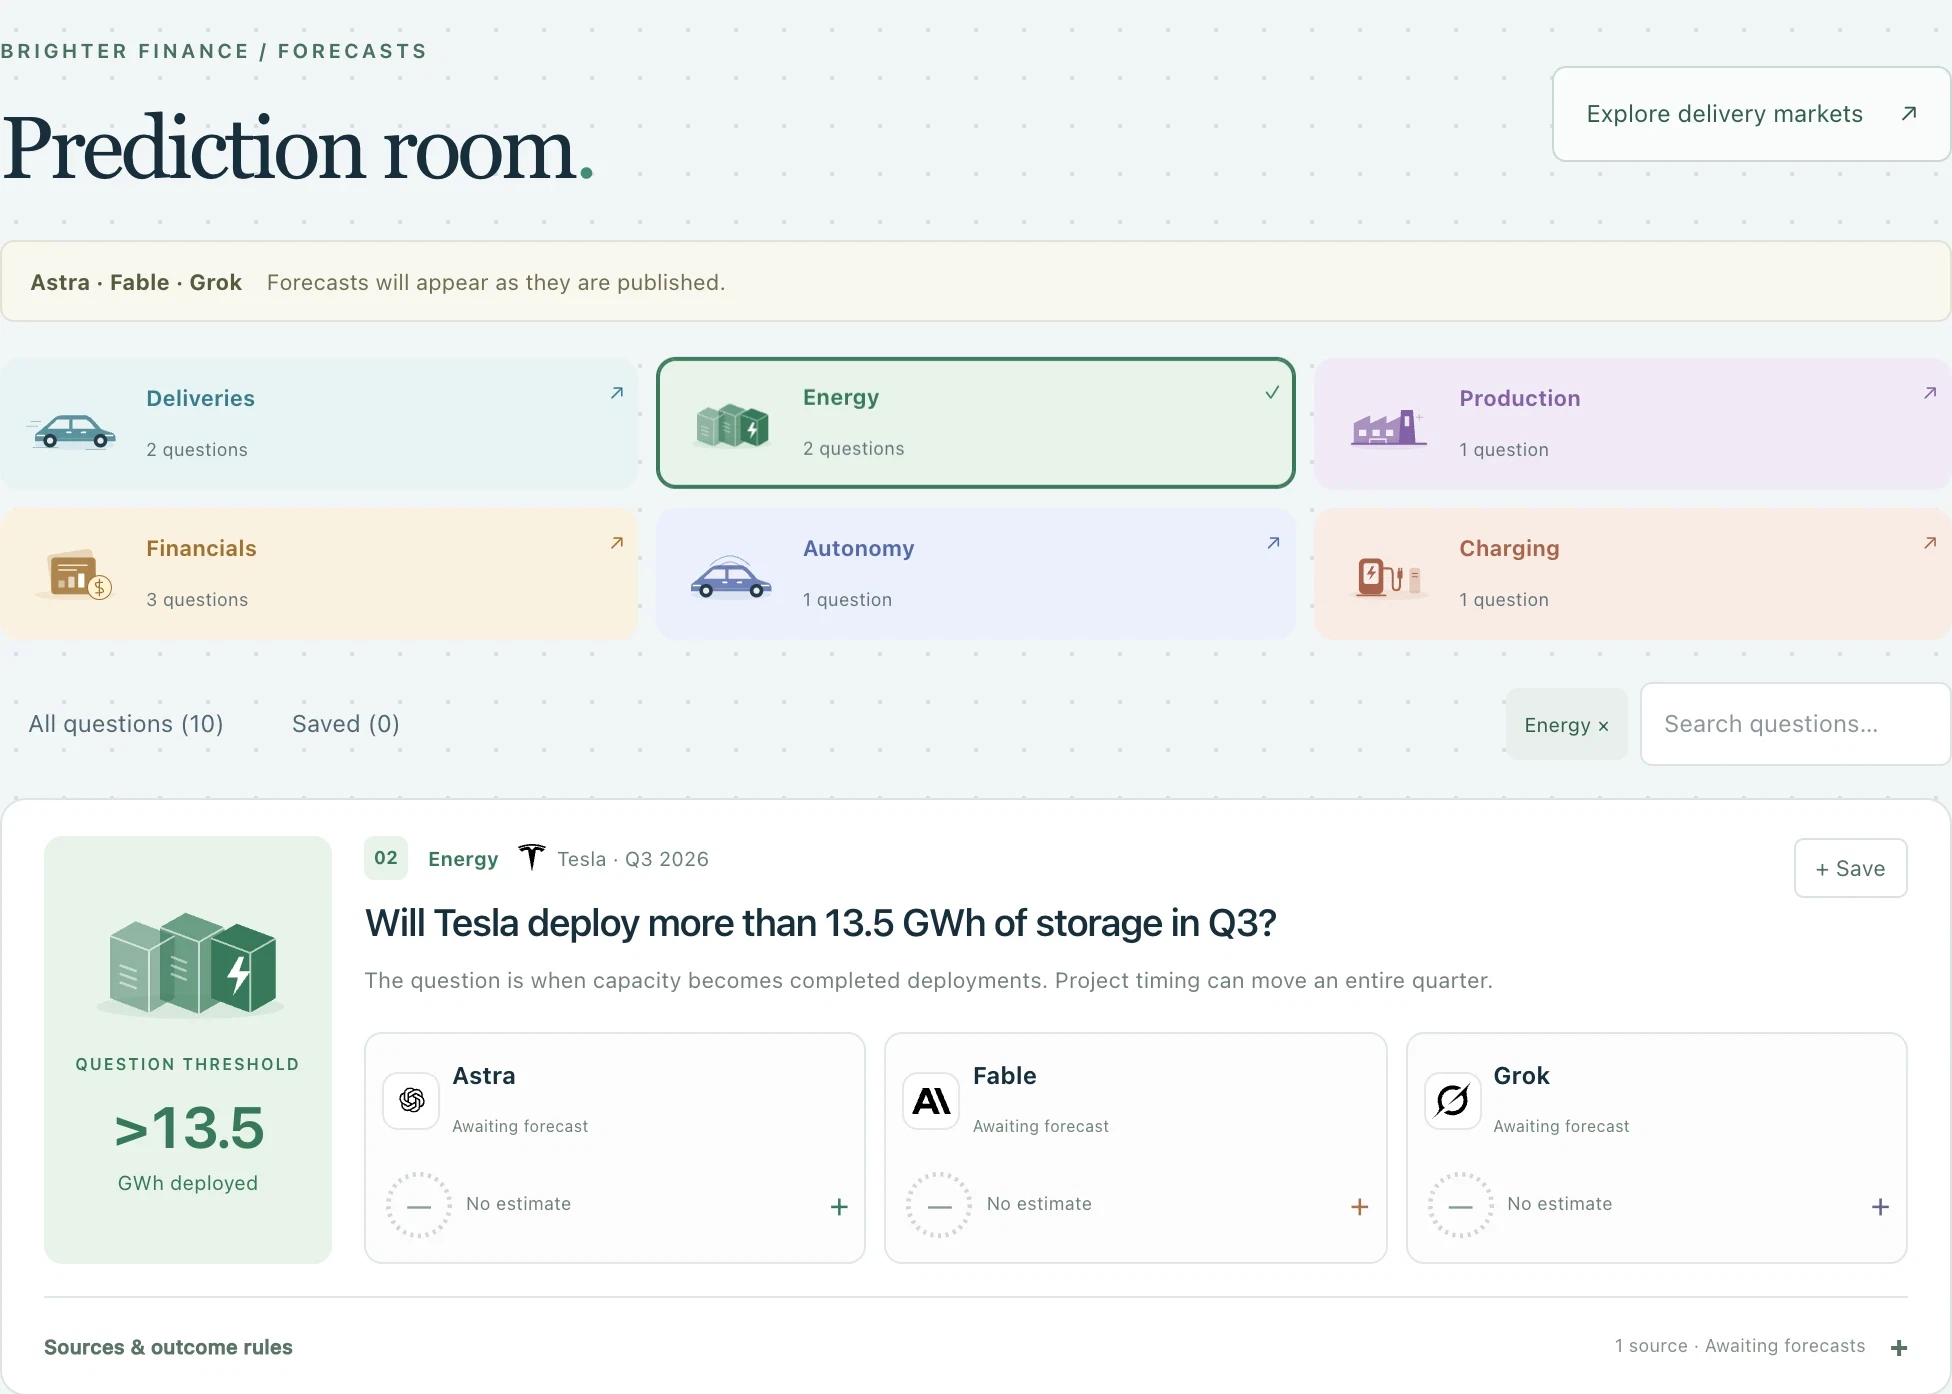Click the Search questions field

tap(1796, 724)
